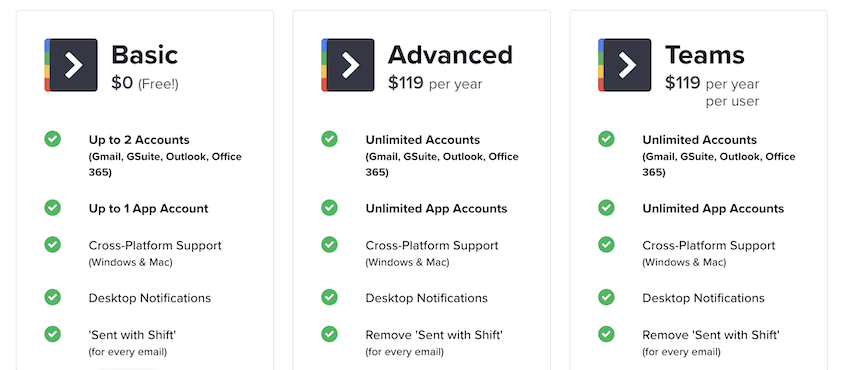The width and height of the screenshot is (850, 370).
Task: Click Basic plan's 'Sent with Shift' check icon
Action: (53, 334)
